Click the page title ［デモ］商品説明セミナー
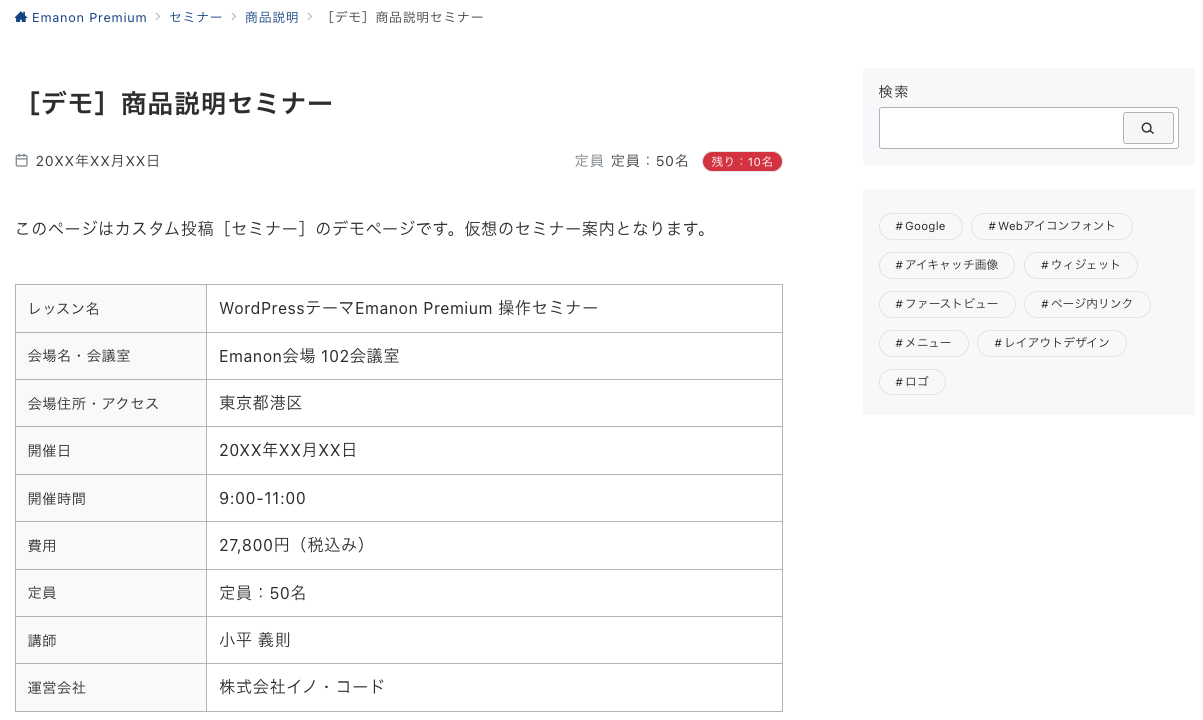This screenshot has width=1203, height=720. click(x=175, y=103)
